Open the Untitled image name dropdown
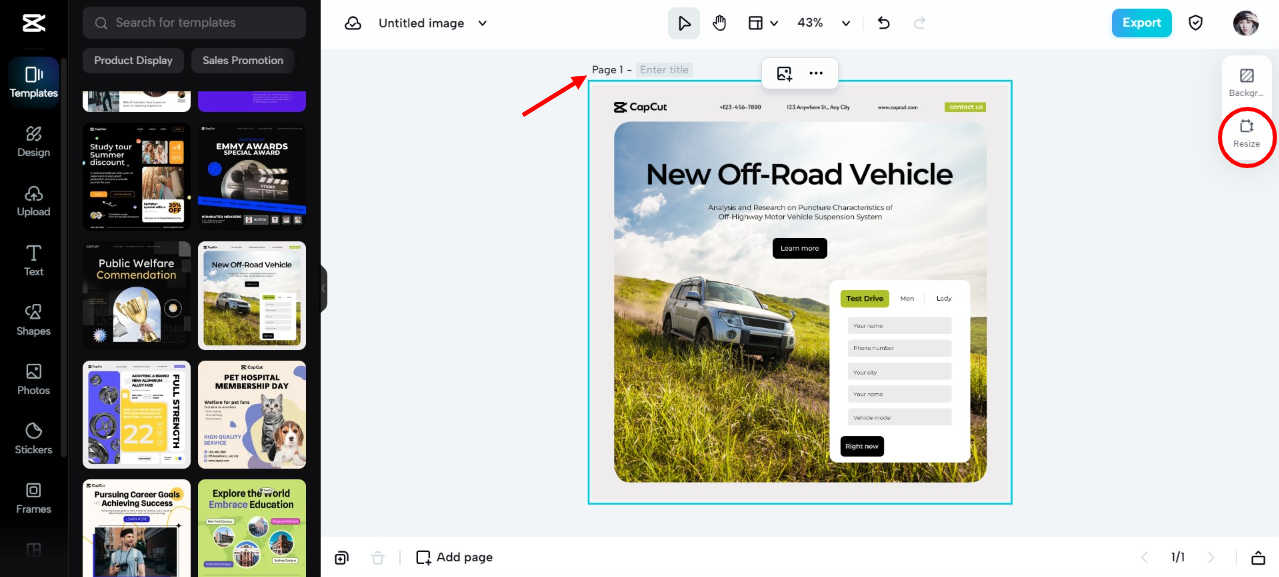The height and width of the screenshot is (577, 1279). (433, 23)
